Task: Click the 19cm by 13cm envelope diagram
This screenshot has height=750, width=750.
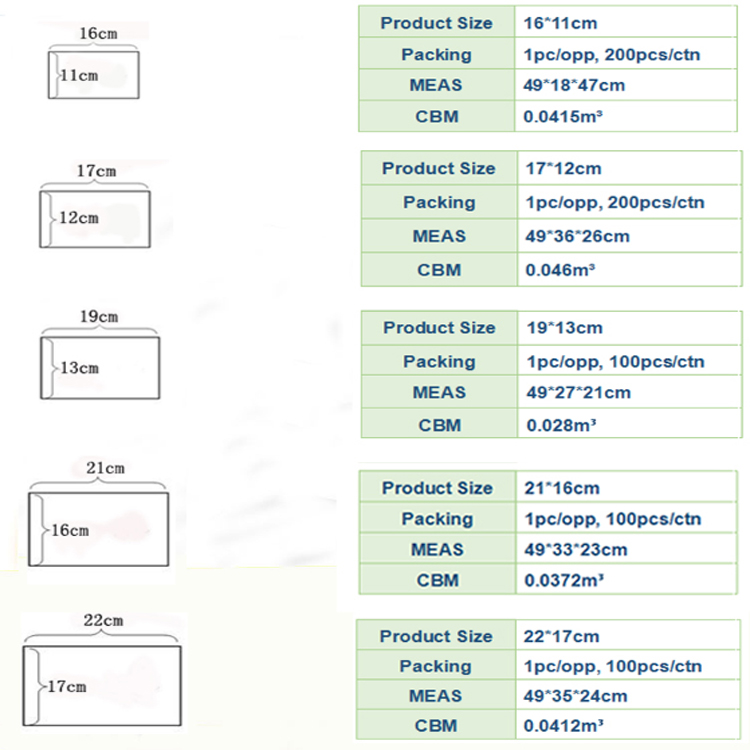Action: point(103,367)
